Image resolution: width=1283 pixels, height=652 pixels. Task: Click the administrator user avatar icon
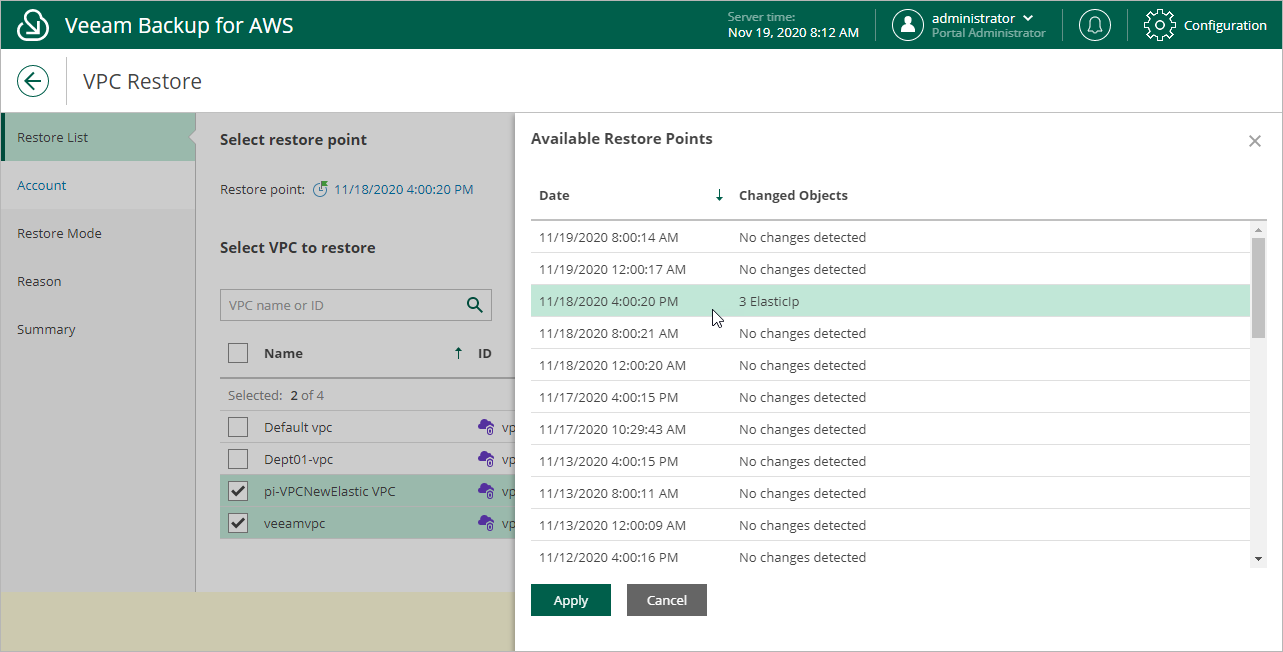(907, 25)
